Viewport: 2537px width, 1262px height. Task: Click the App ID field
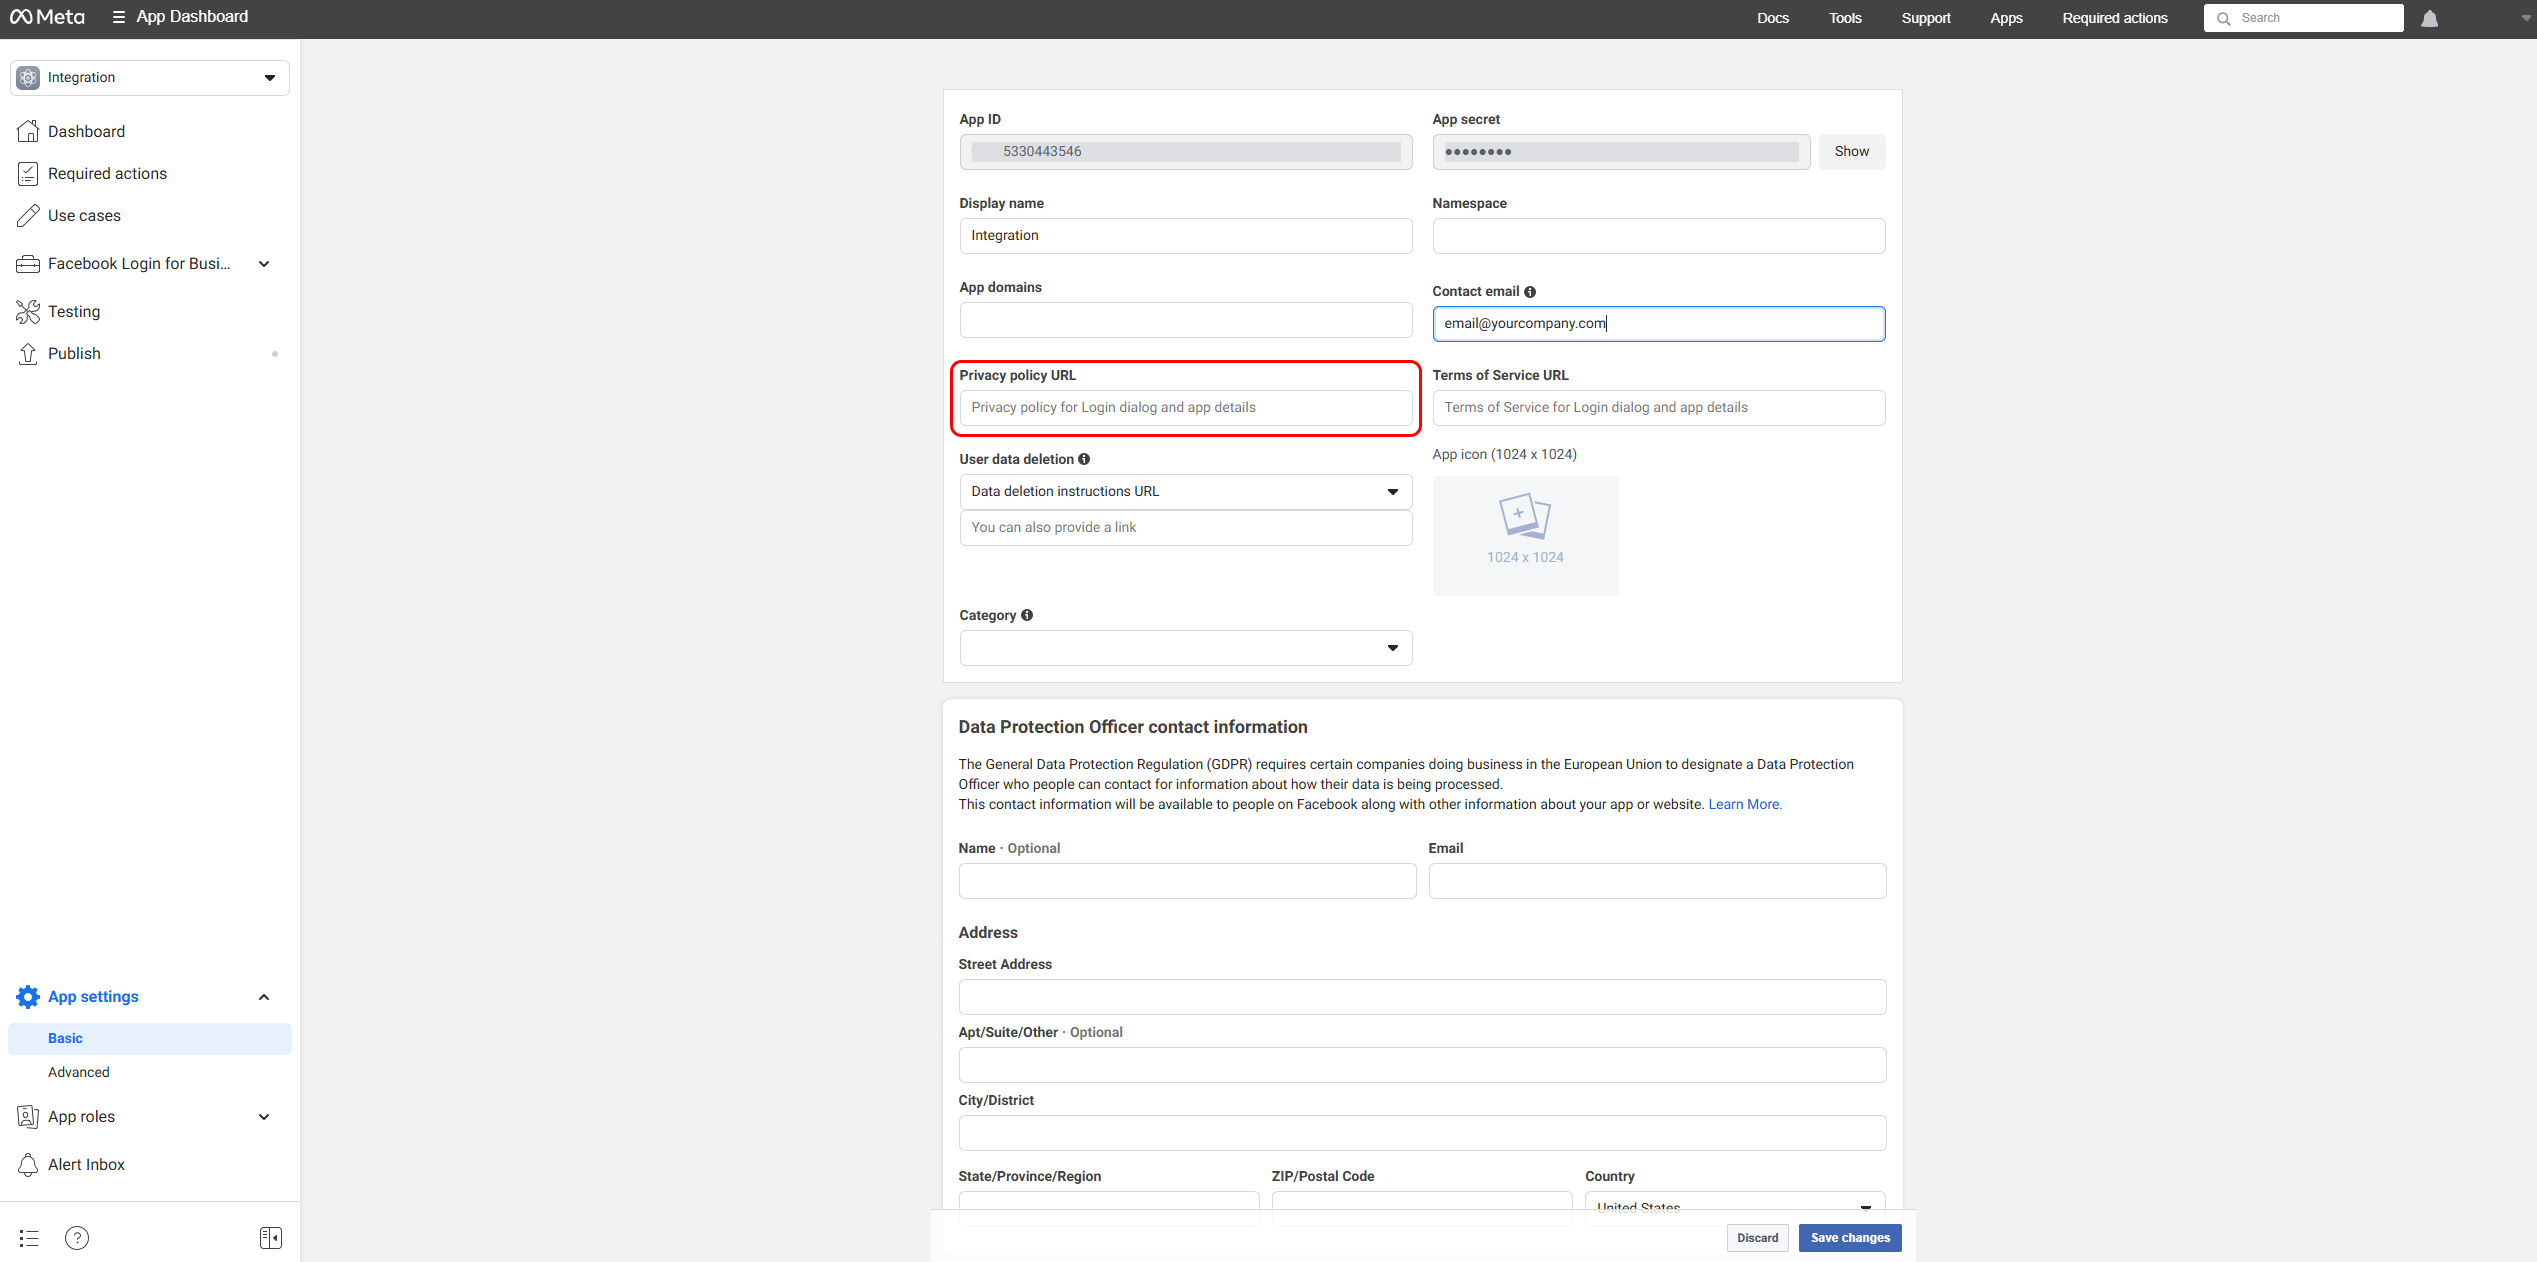pyautogui.click(x=1185, y=151)
